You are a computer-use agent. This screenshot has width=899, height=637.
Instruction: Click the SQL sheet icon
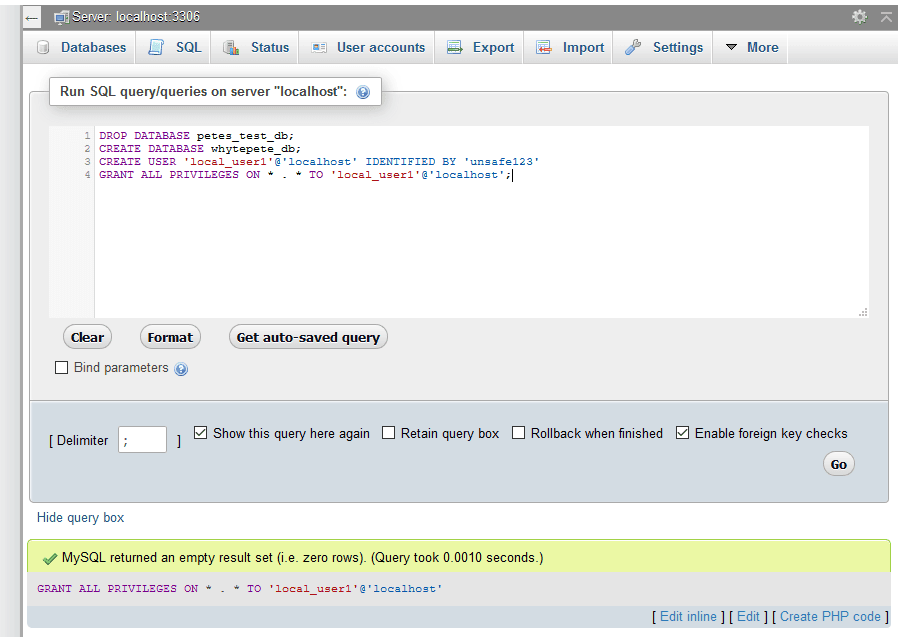pos(155,47)
